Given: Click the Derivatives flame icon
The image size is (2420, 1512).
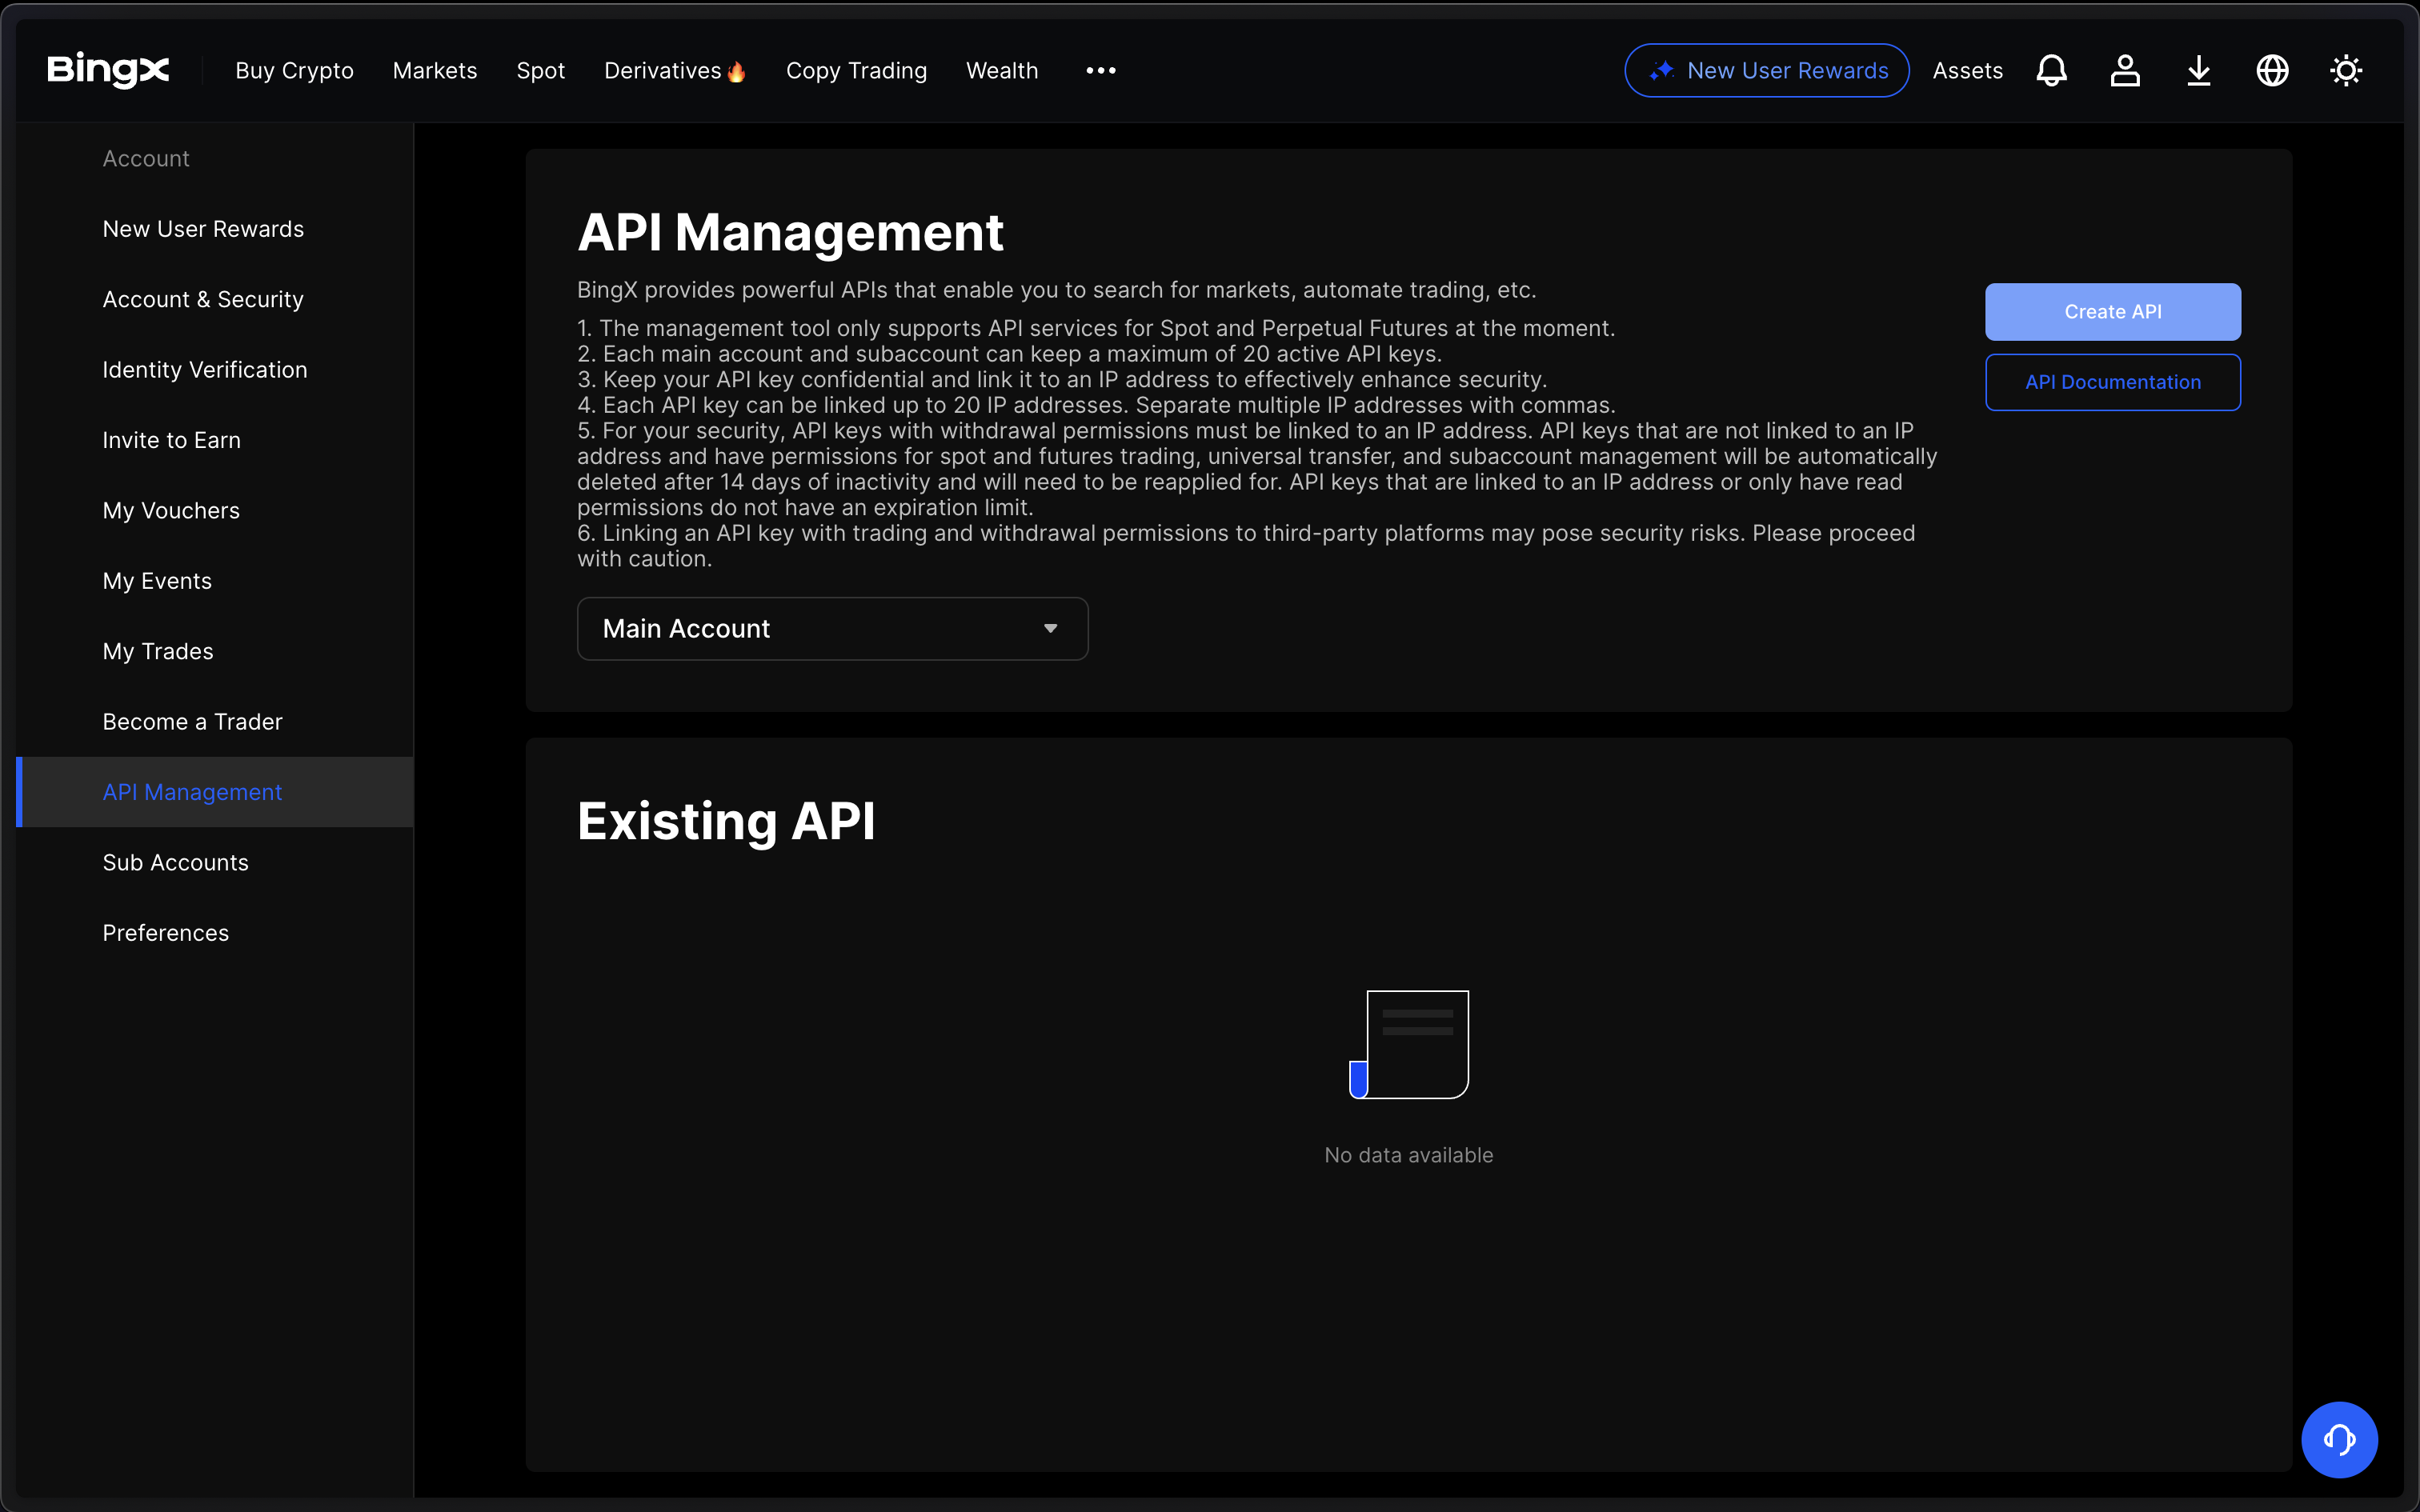Looking at the screenshot, I should (737, 71).
